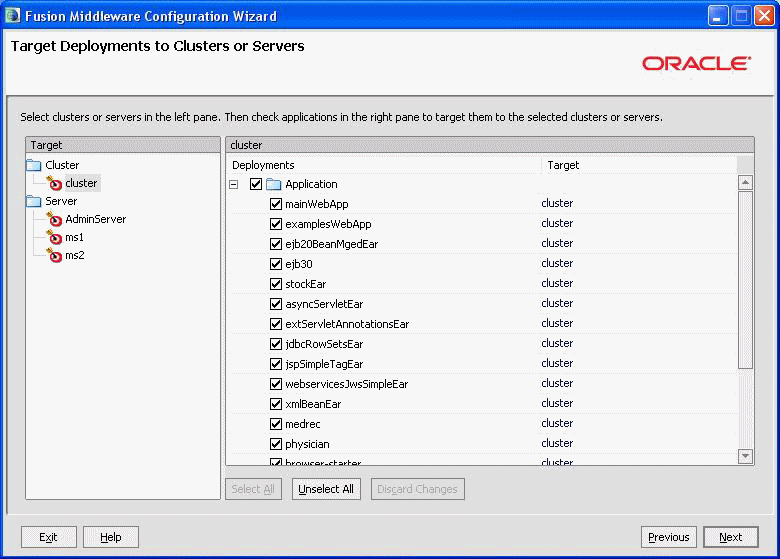Uncheck the physician checkbox
Viewport: 780px width, 559px height.
(x=276, y=444)
